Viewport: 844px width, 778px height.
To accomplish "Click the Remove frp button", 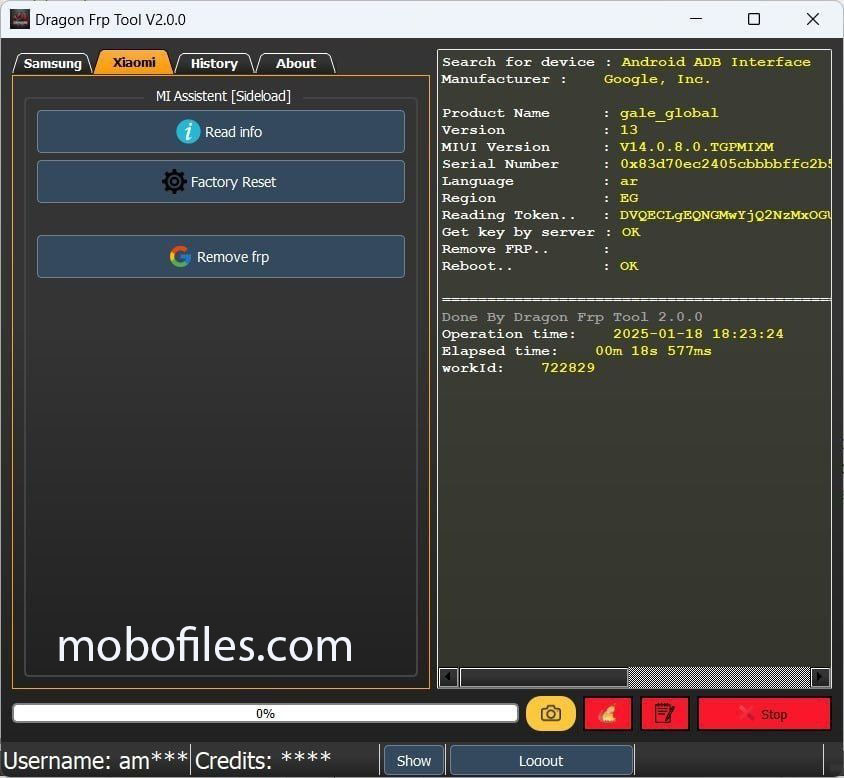I will (221, 256).
